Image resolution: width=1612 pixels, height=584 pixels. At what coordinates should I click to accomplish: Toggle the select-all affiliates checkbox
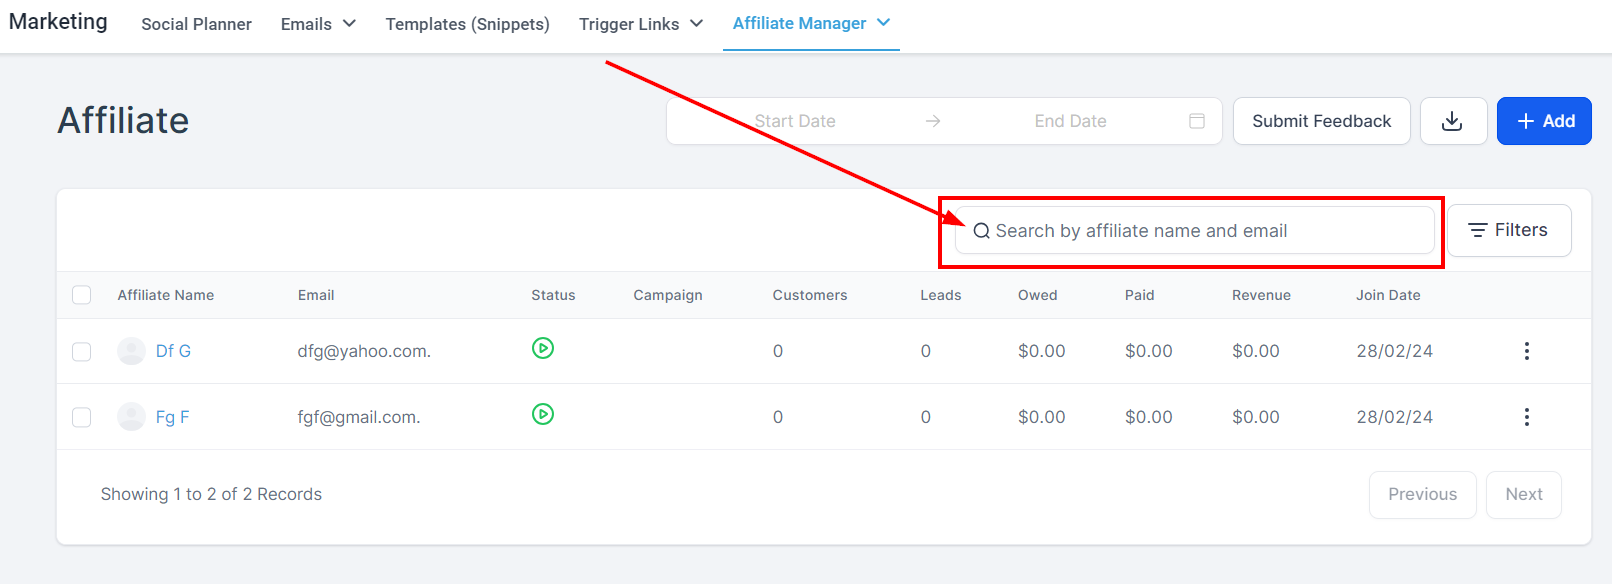pyautogui.click(x=82, y=295)
